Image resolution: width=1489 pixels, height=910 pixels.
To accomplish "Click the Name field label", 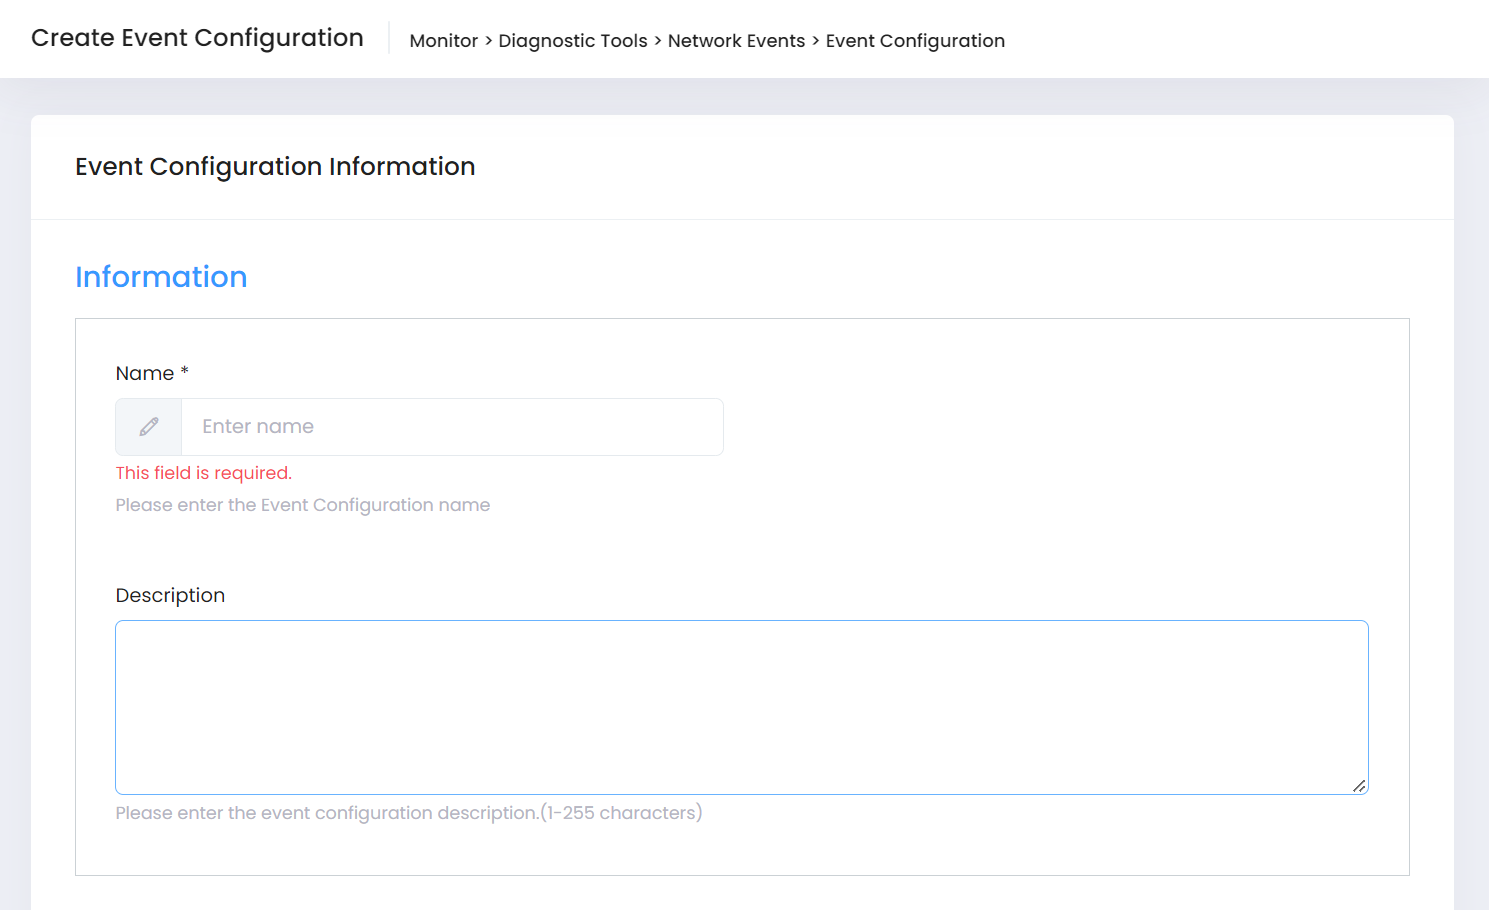I will 145,374.
